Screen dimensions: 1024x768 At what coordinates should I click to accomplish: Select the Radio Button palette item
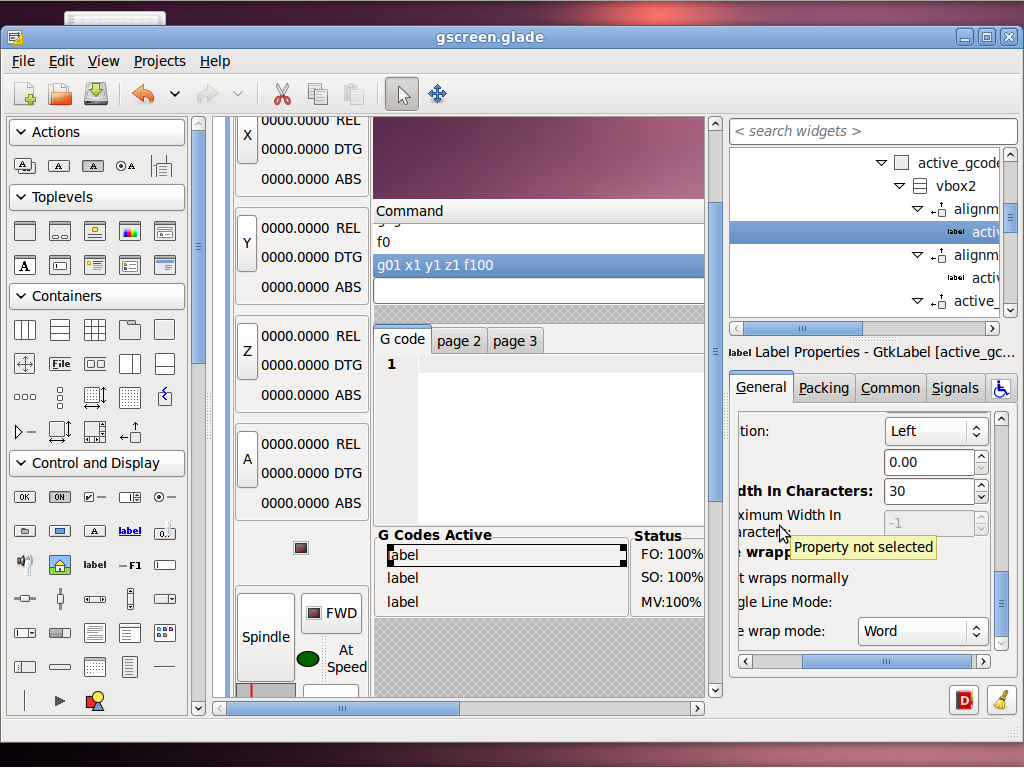(165, 497)
